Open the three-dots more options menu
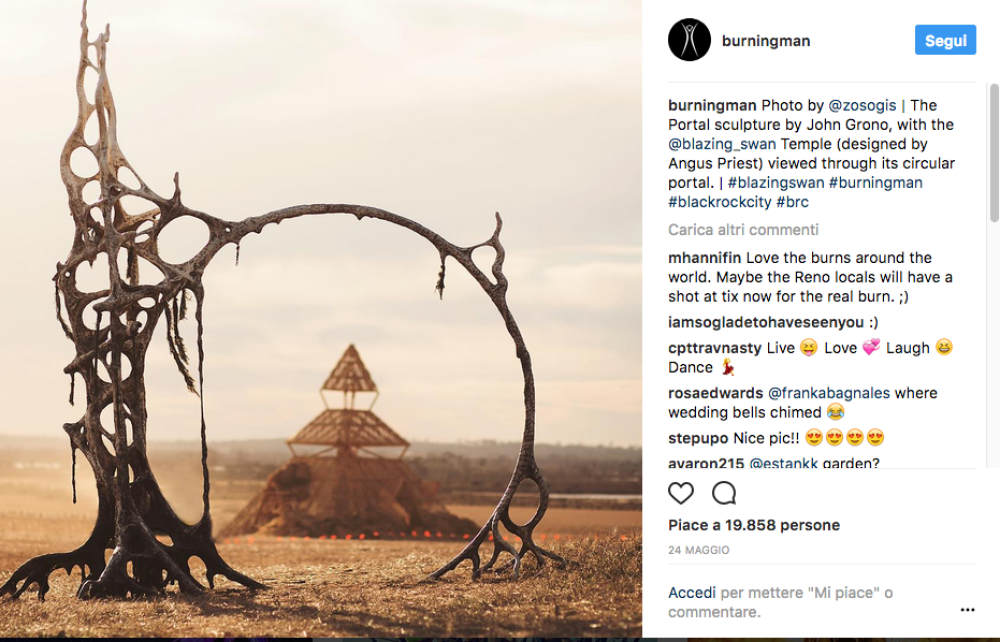 [967, 609]
